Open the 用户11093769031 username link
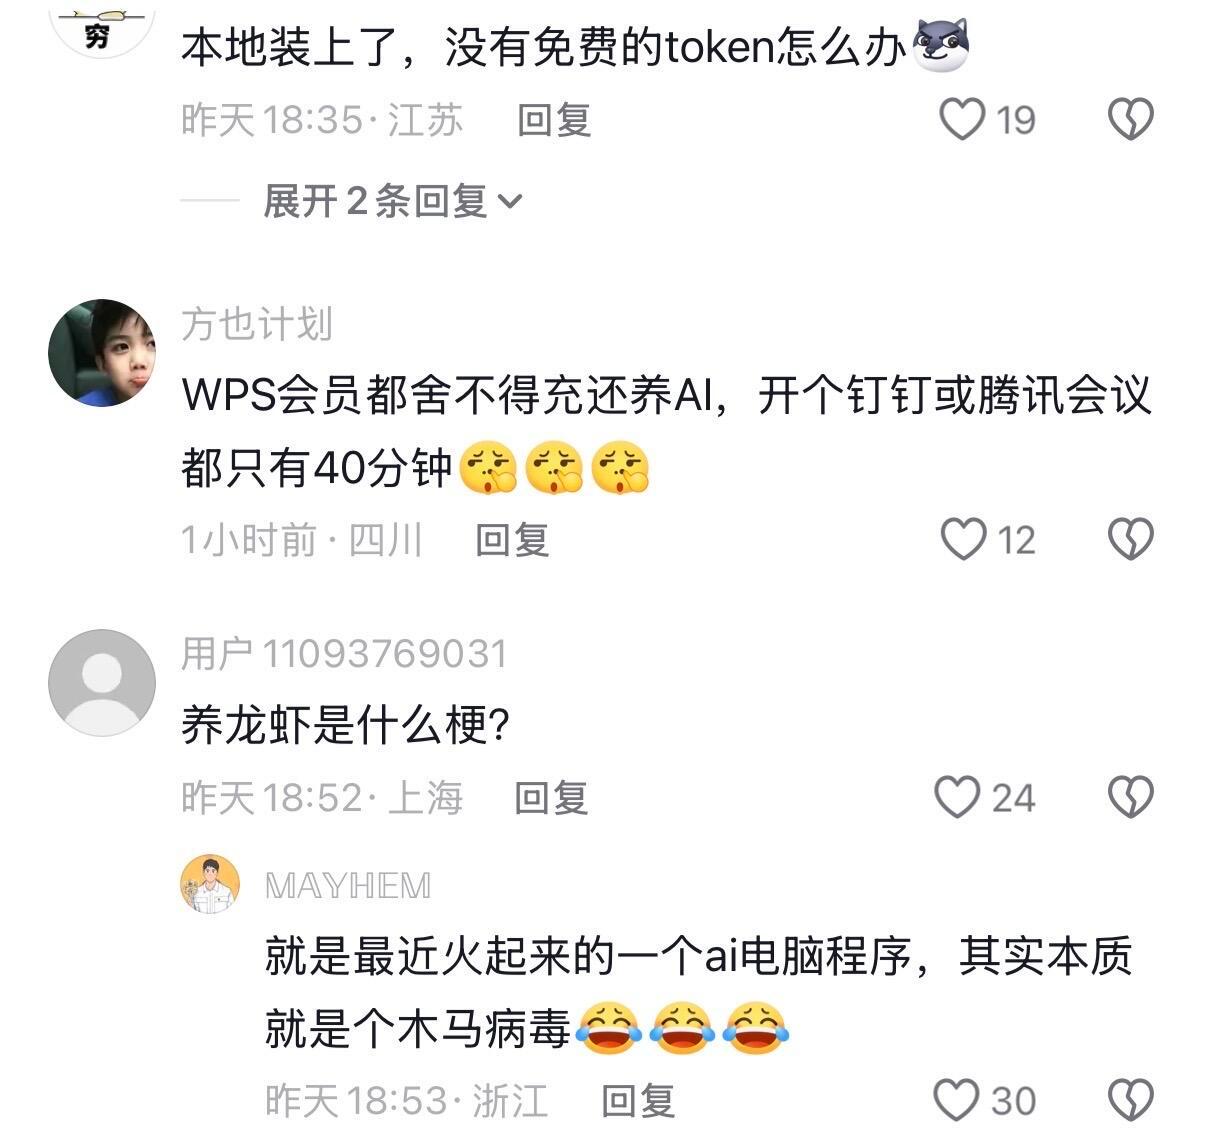Viewport: 1206px width, 1147px height. 344,654
